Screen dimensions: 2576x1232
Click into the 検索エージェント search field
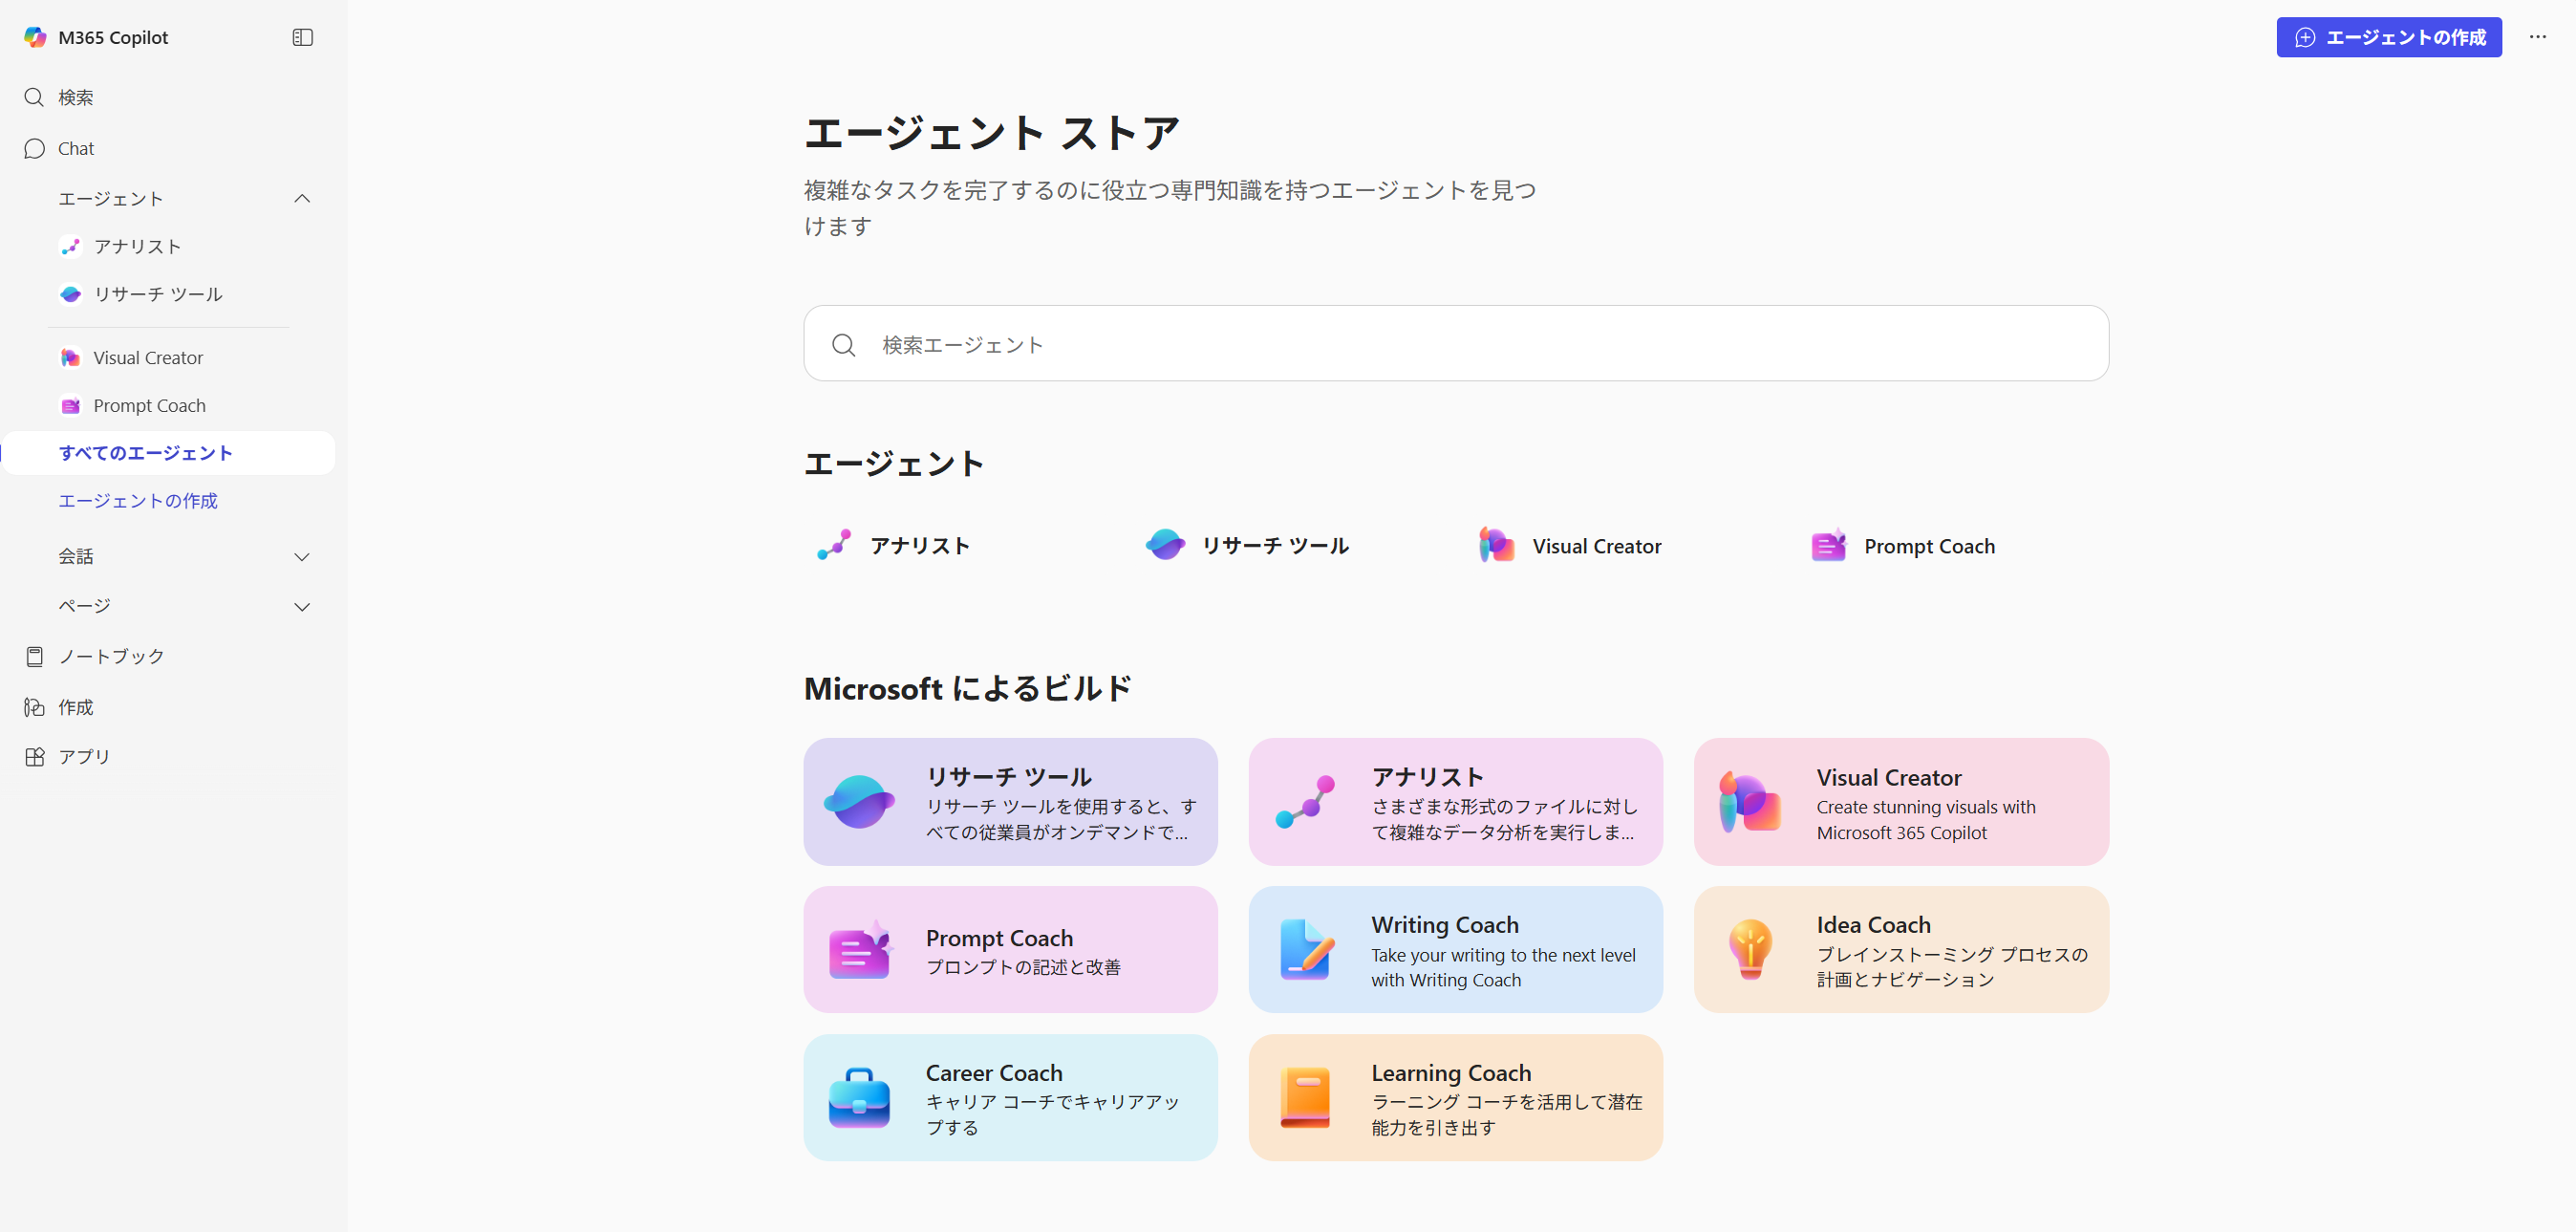pos(1456,343)
